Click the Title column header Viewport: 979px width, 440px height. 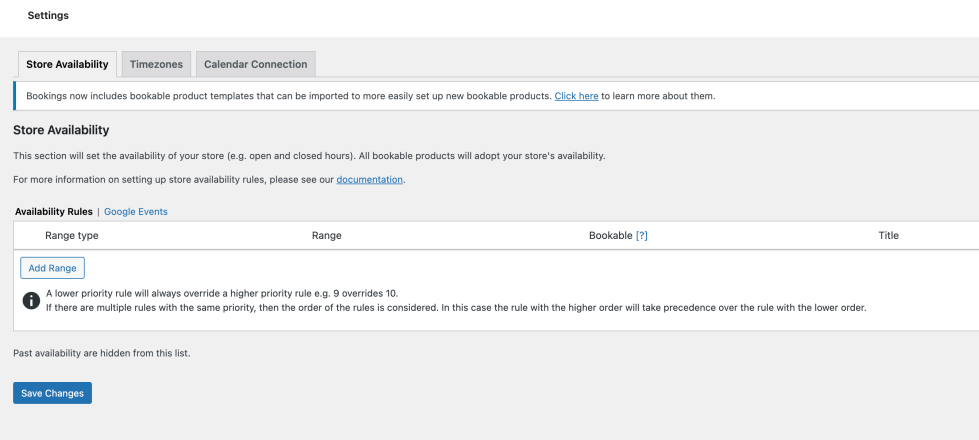click(888, 236)
